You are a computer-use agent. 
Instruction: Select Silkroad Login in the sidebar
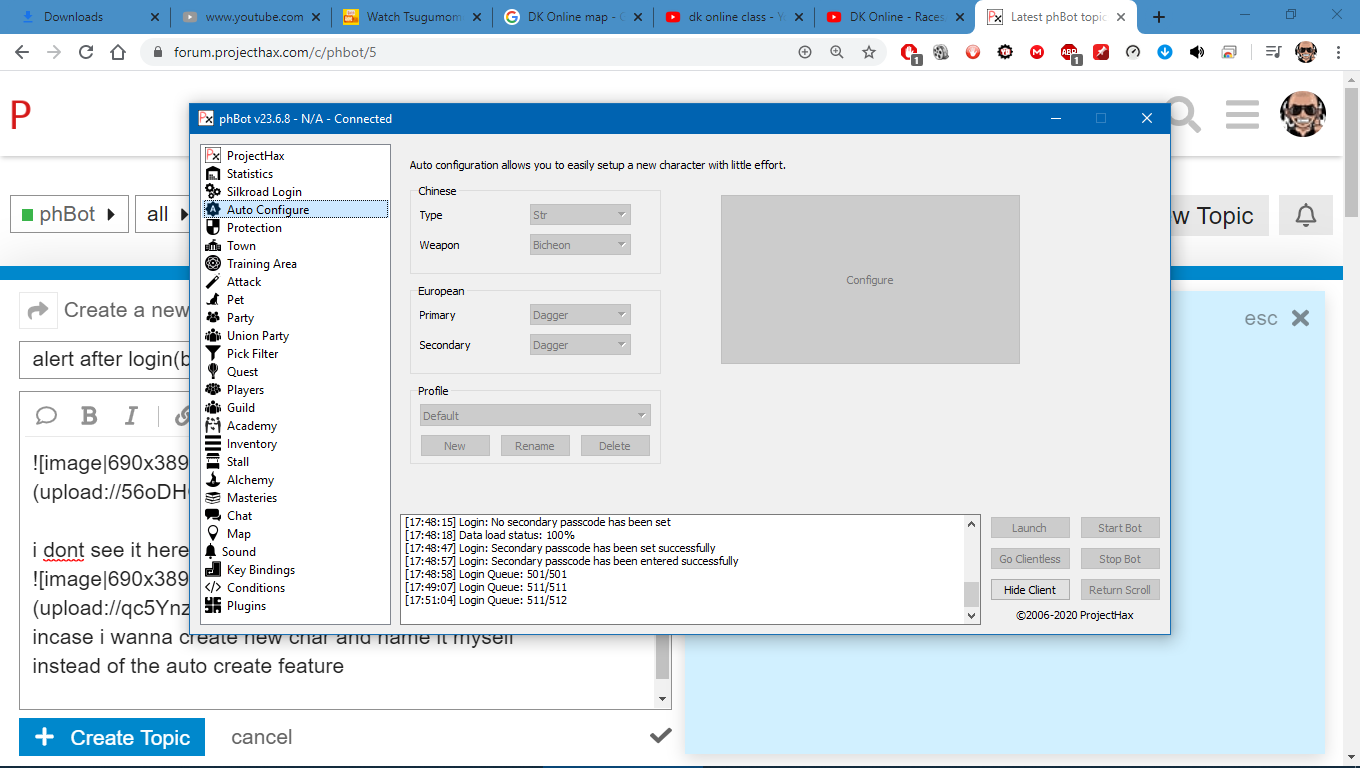coord(264,192)
